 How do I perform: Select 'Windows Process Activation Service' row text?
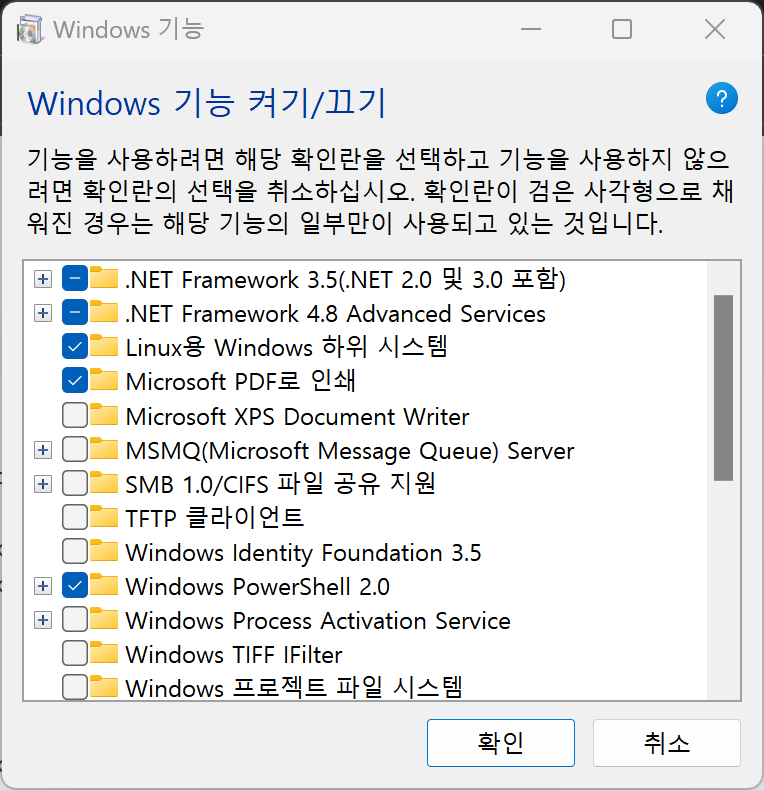[x=317, y=621]
